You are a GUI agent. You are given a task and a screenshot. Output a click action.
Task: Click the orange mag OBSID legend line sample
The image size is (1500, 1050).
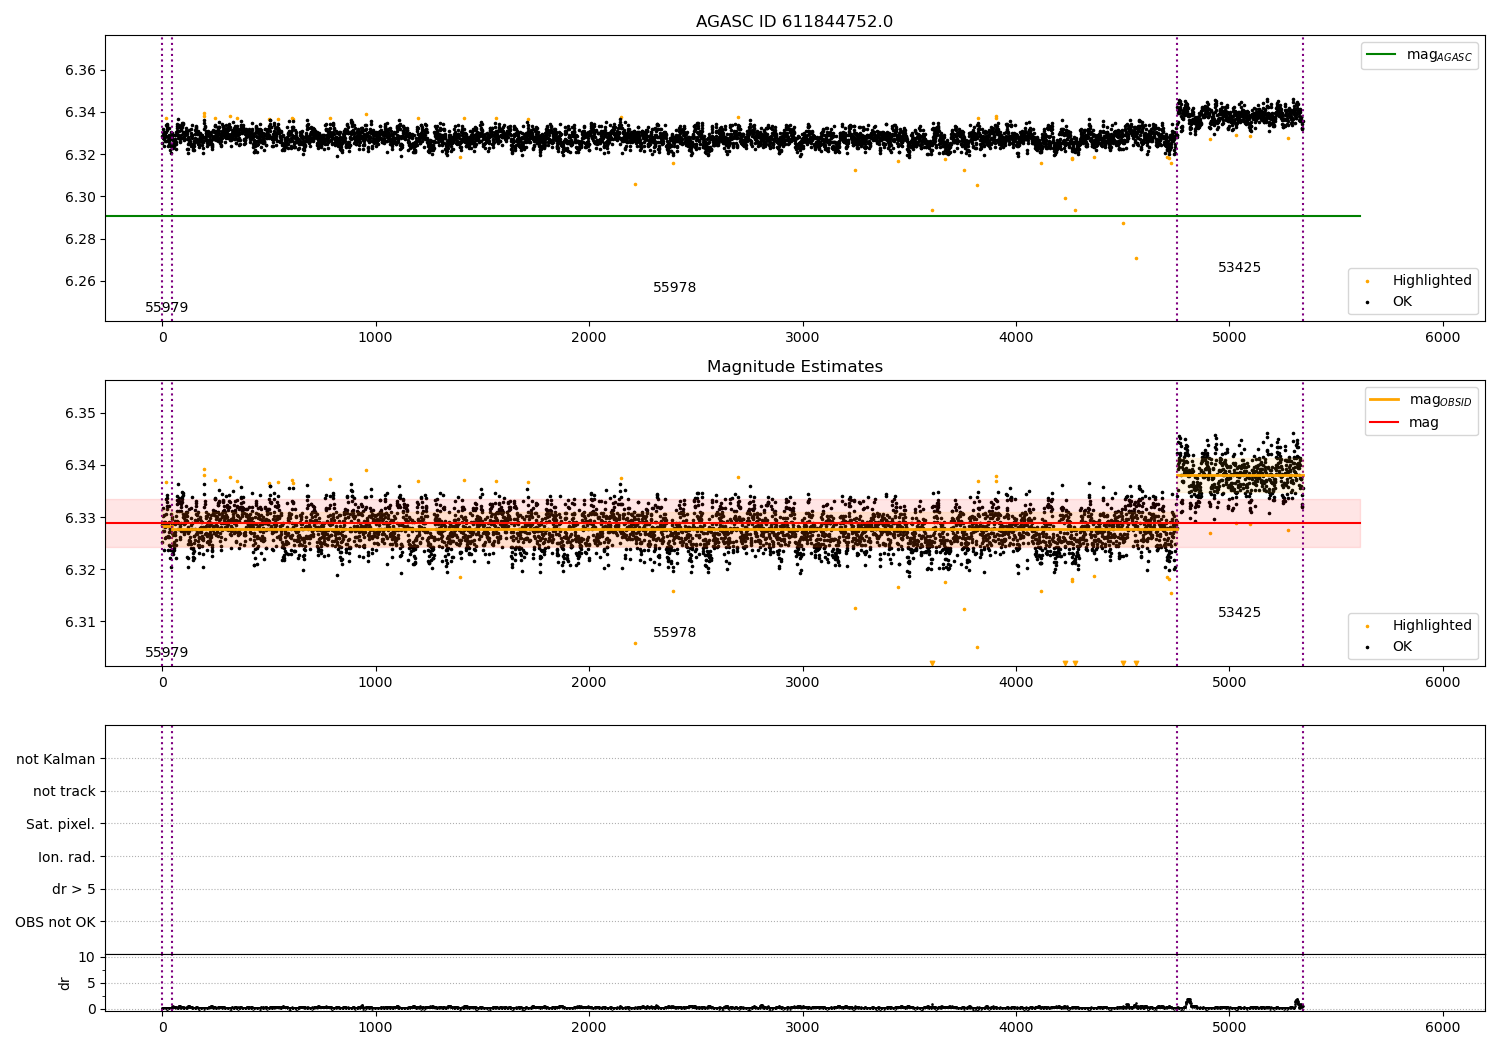click(x=1384, y=400)
